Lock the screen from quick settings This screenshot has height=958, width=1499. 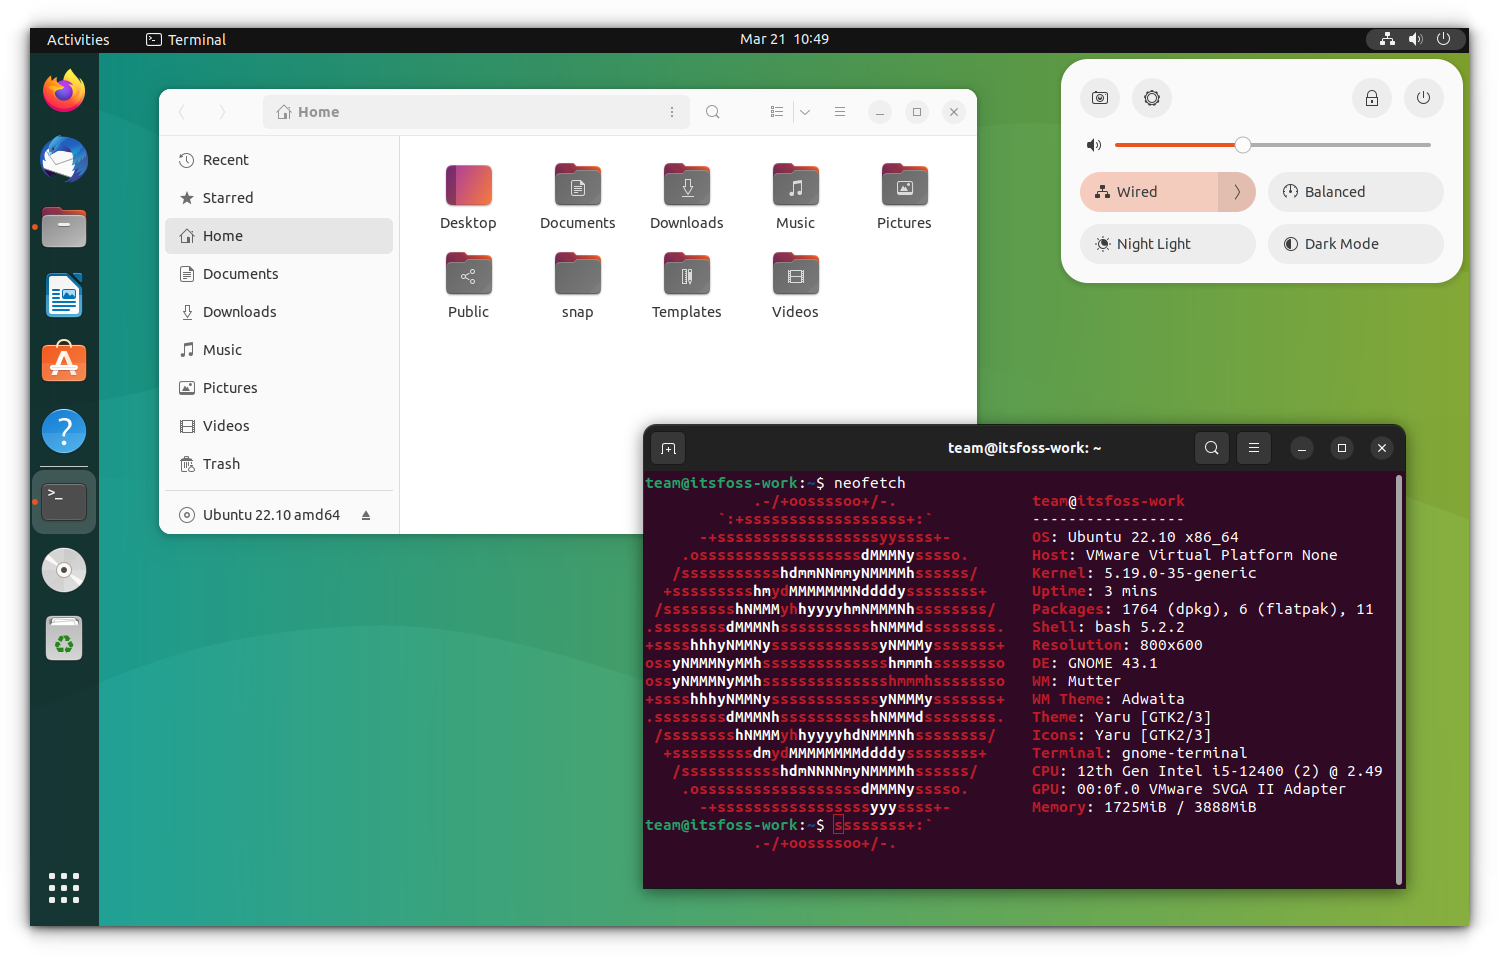click(1372, 98)
